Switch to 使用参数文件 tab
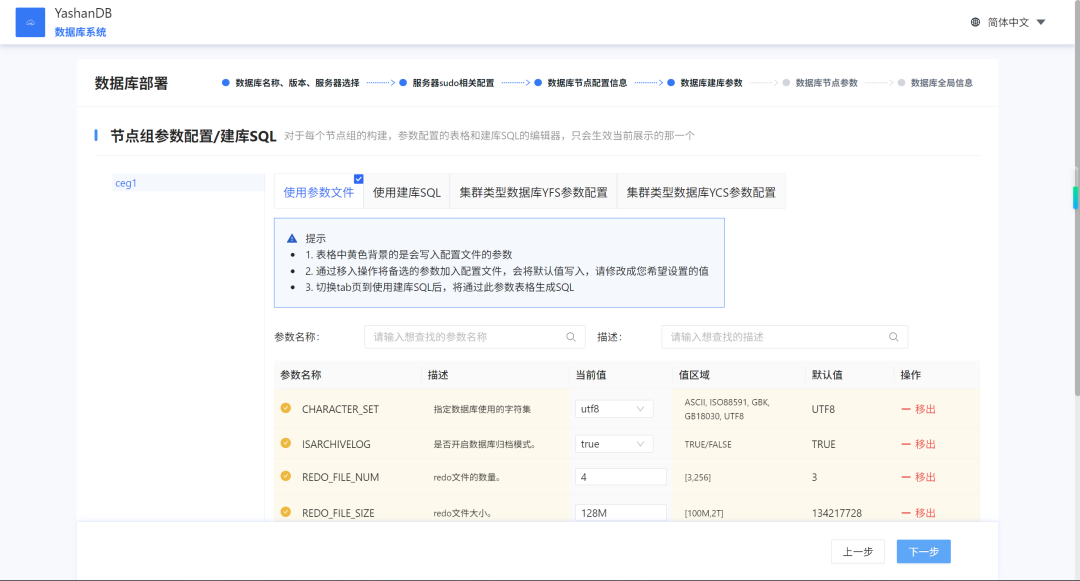The width and height of the screenshot is (1080, 581). coord(318,192)
